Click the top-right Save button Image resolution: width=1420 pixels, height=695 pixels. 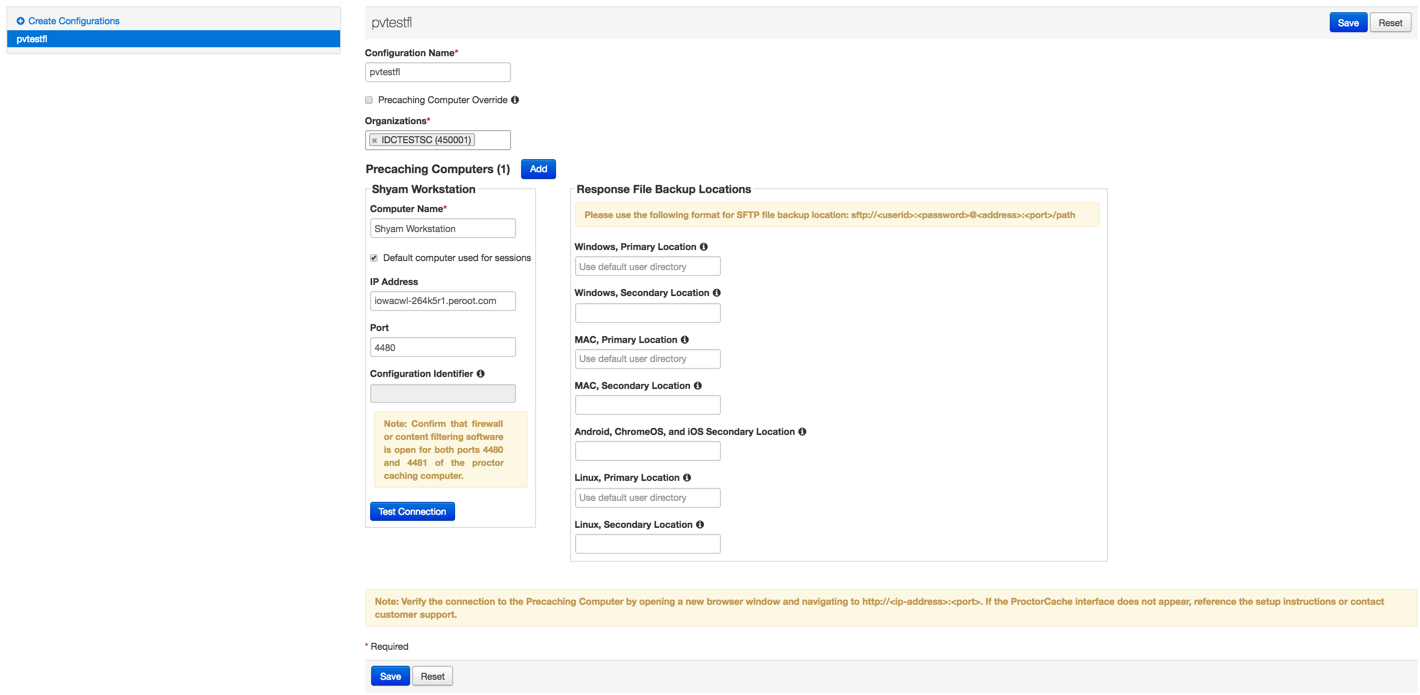coord(1347,23)
